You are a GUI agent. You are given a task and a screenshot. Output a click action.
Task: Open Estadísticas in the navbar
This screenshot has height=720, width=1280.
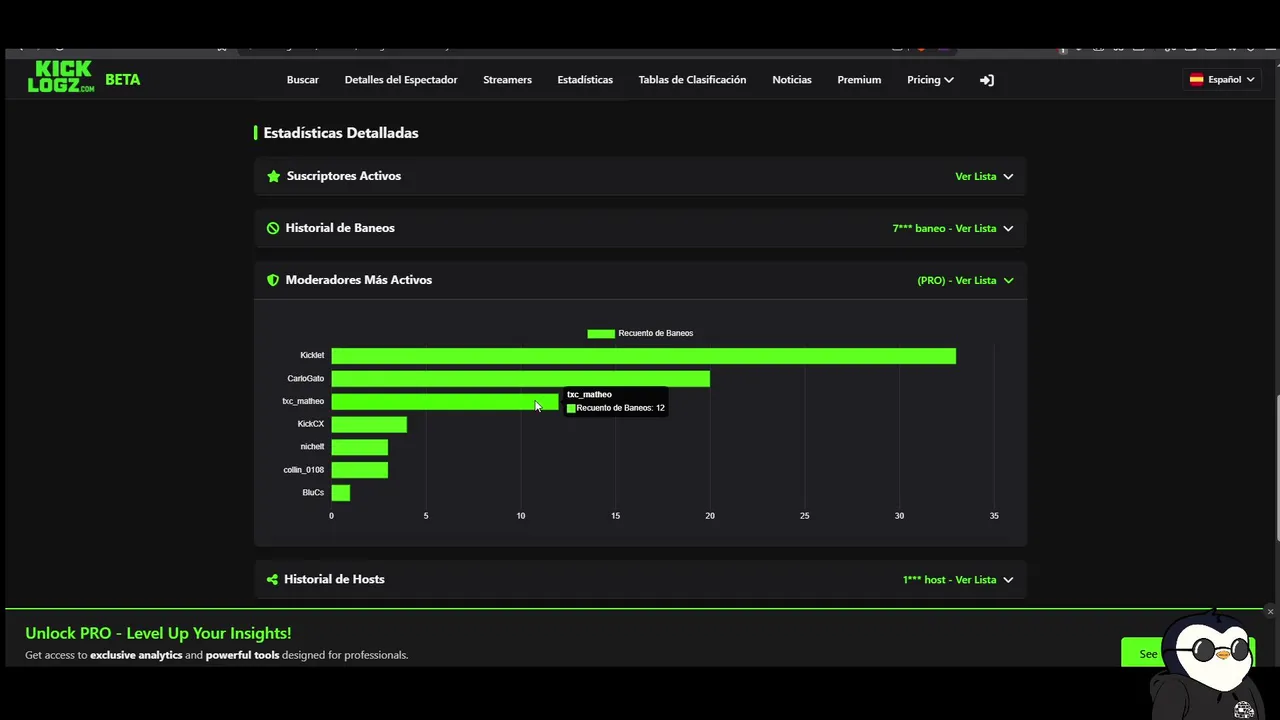[x=585, y=80]
